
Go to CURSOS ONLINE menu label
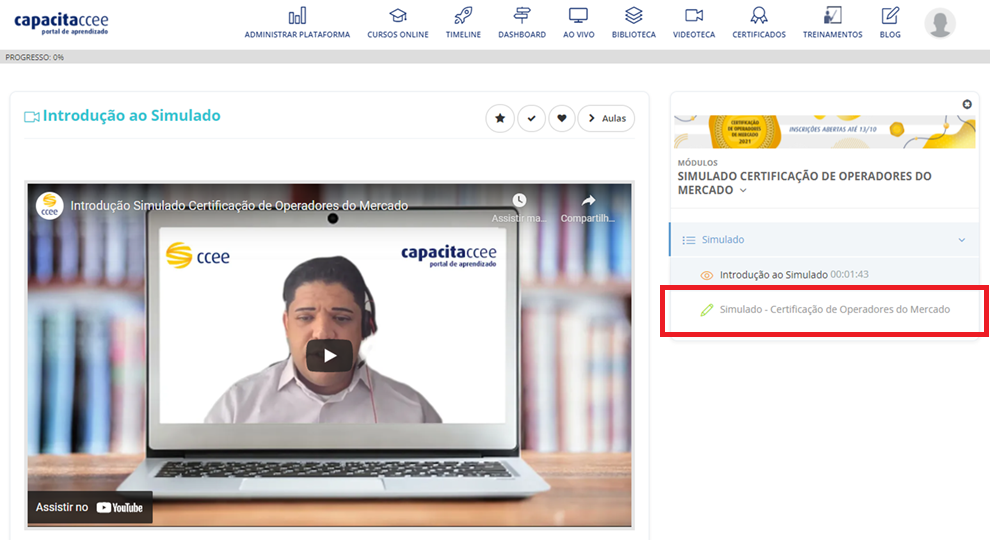pyautogui.click(x=398, y=35)
